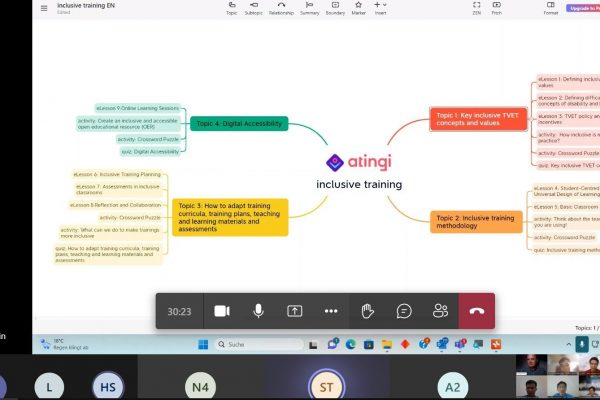Screen dimensions: 600x400
Task: Click the Topic tool in toolbar
Action: [232, 7]
